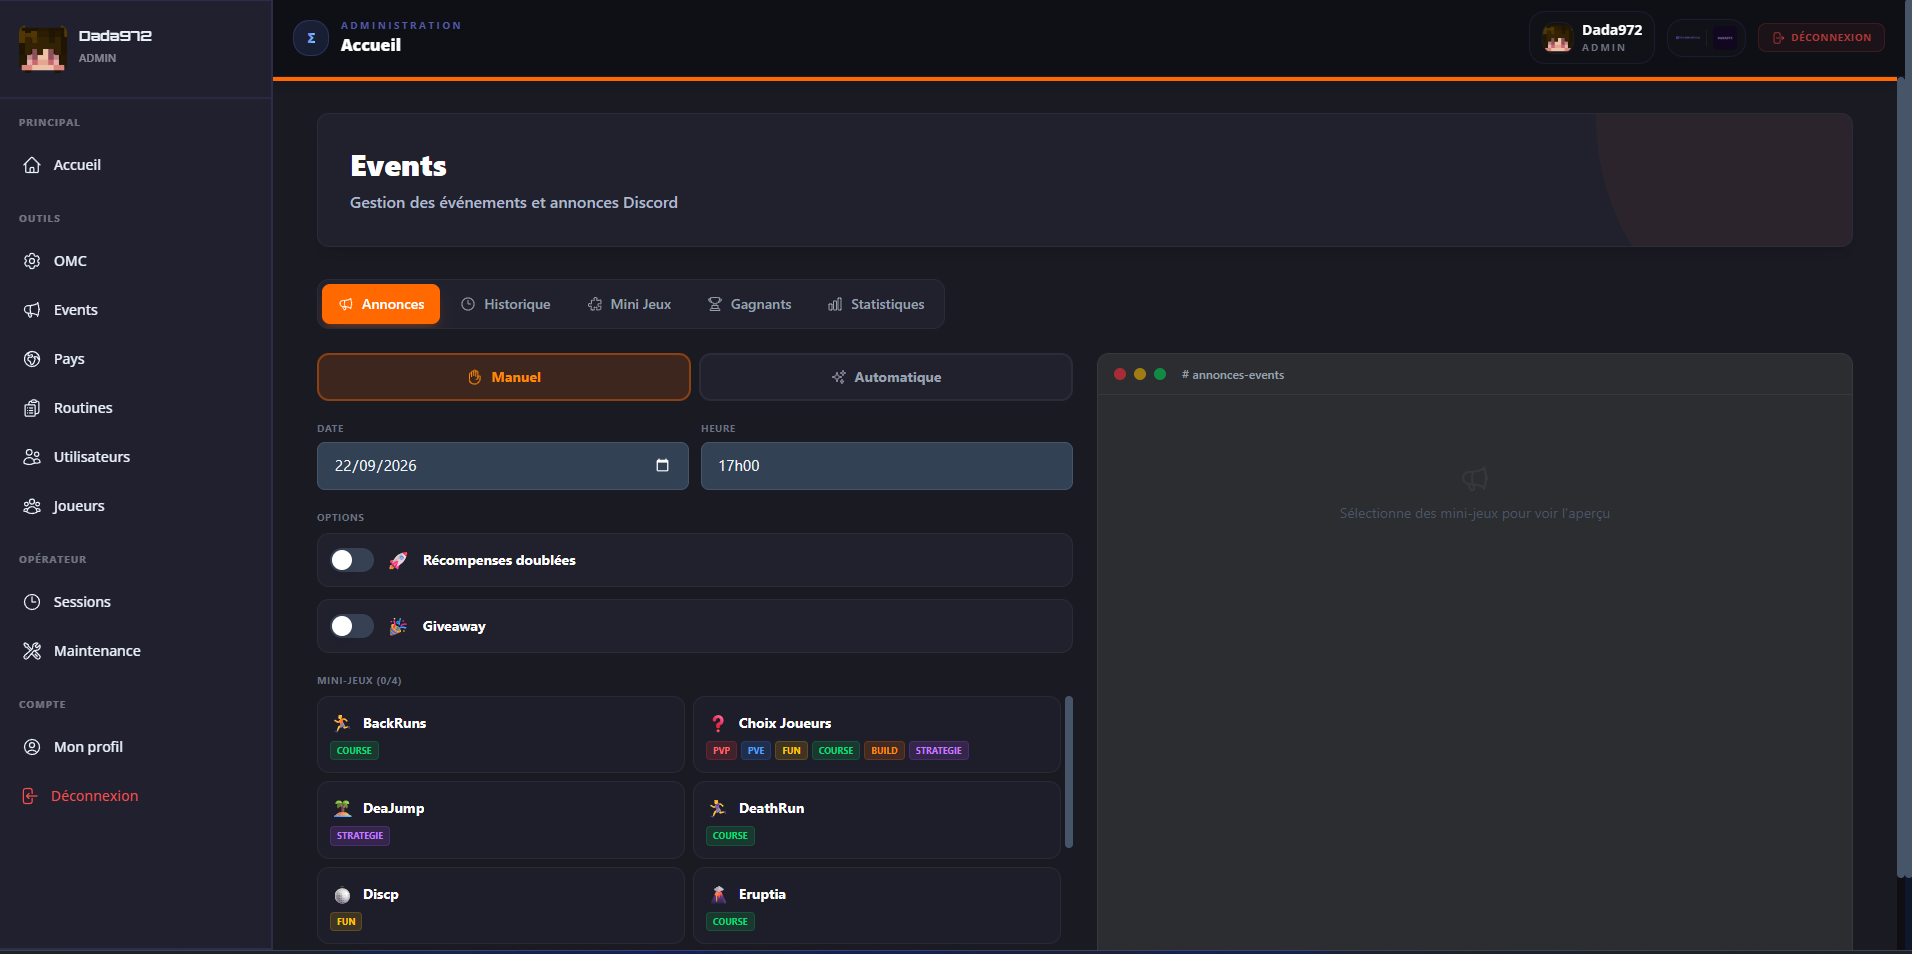The image size is (1912, 954).
Task: Open the Statistiques tab
Action: coord(876,304)
